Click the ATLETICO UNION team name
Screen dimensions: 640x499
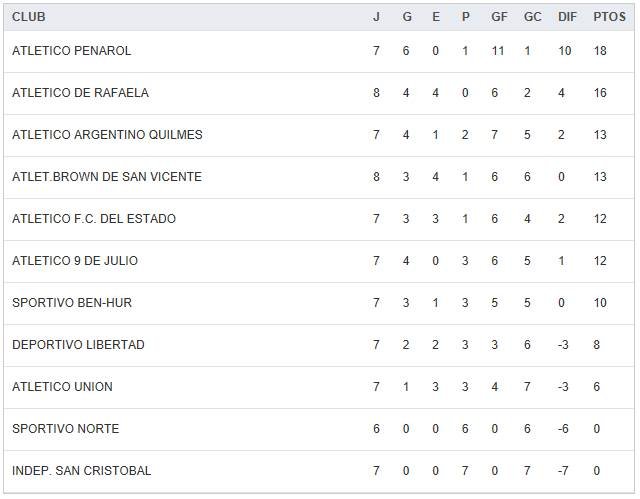(x=62, y=387)
